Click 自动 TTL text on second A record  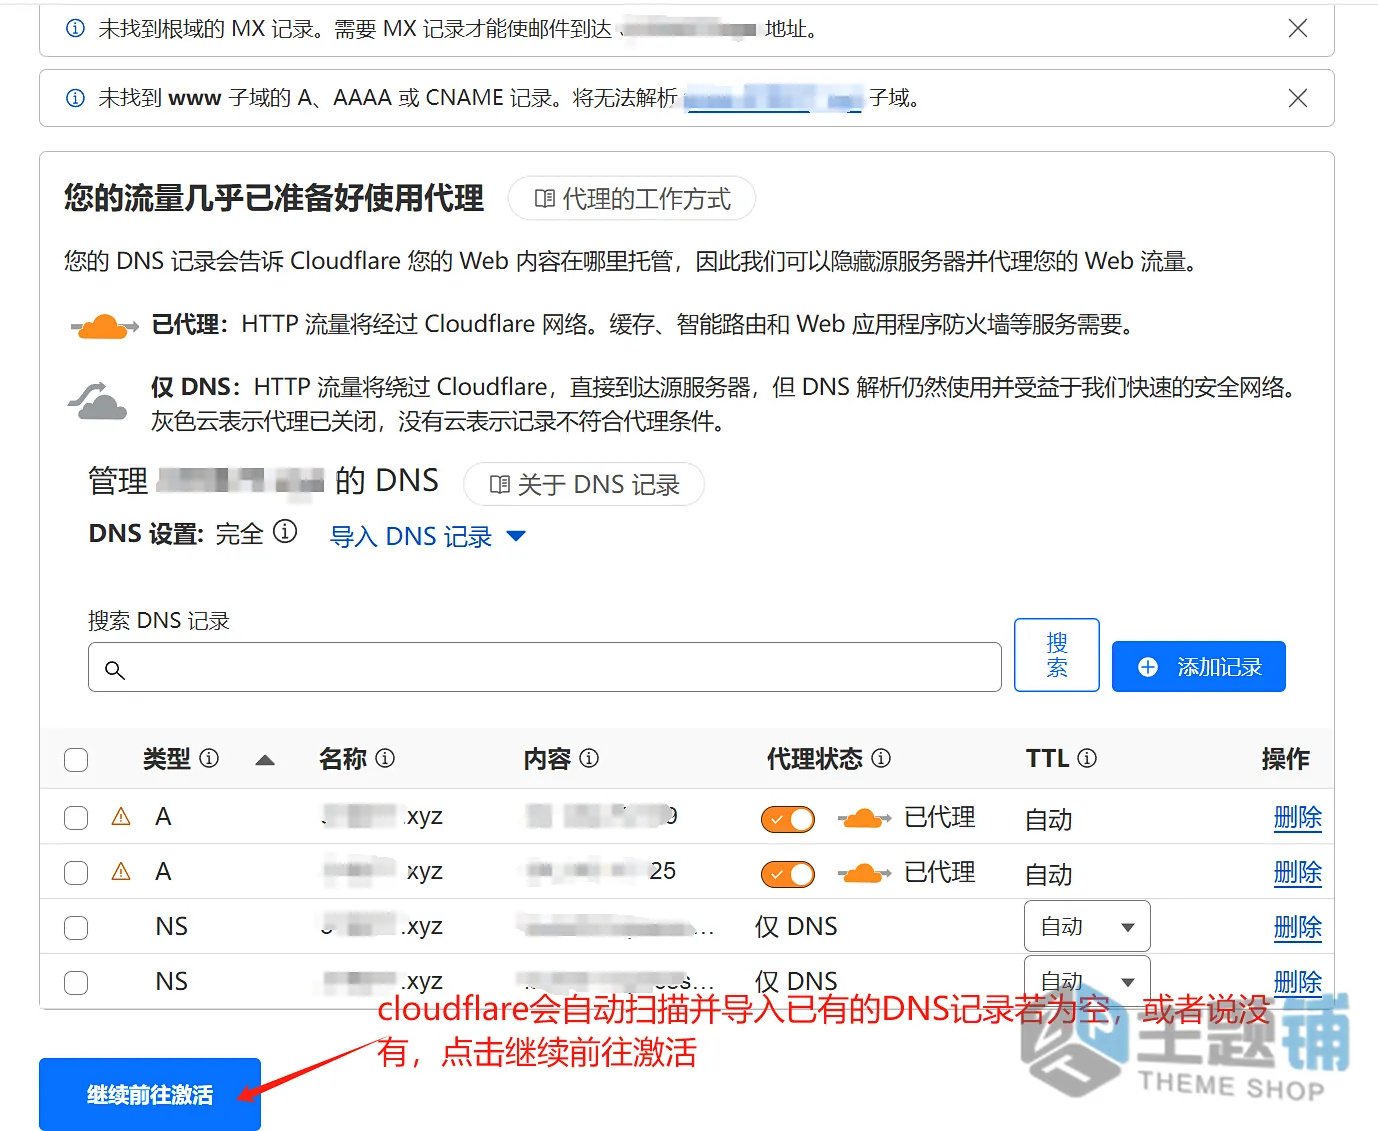click(1049, 875)
